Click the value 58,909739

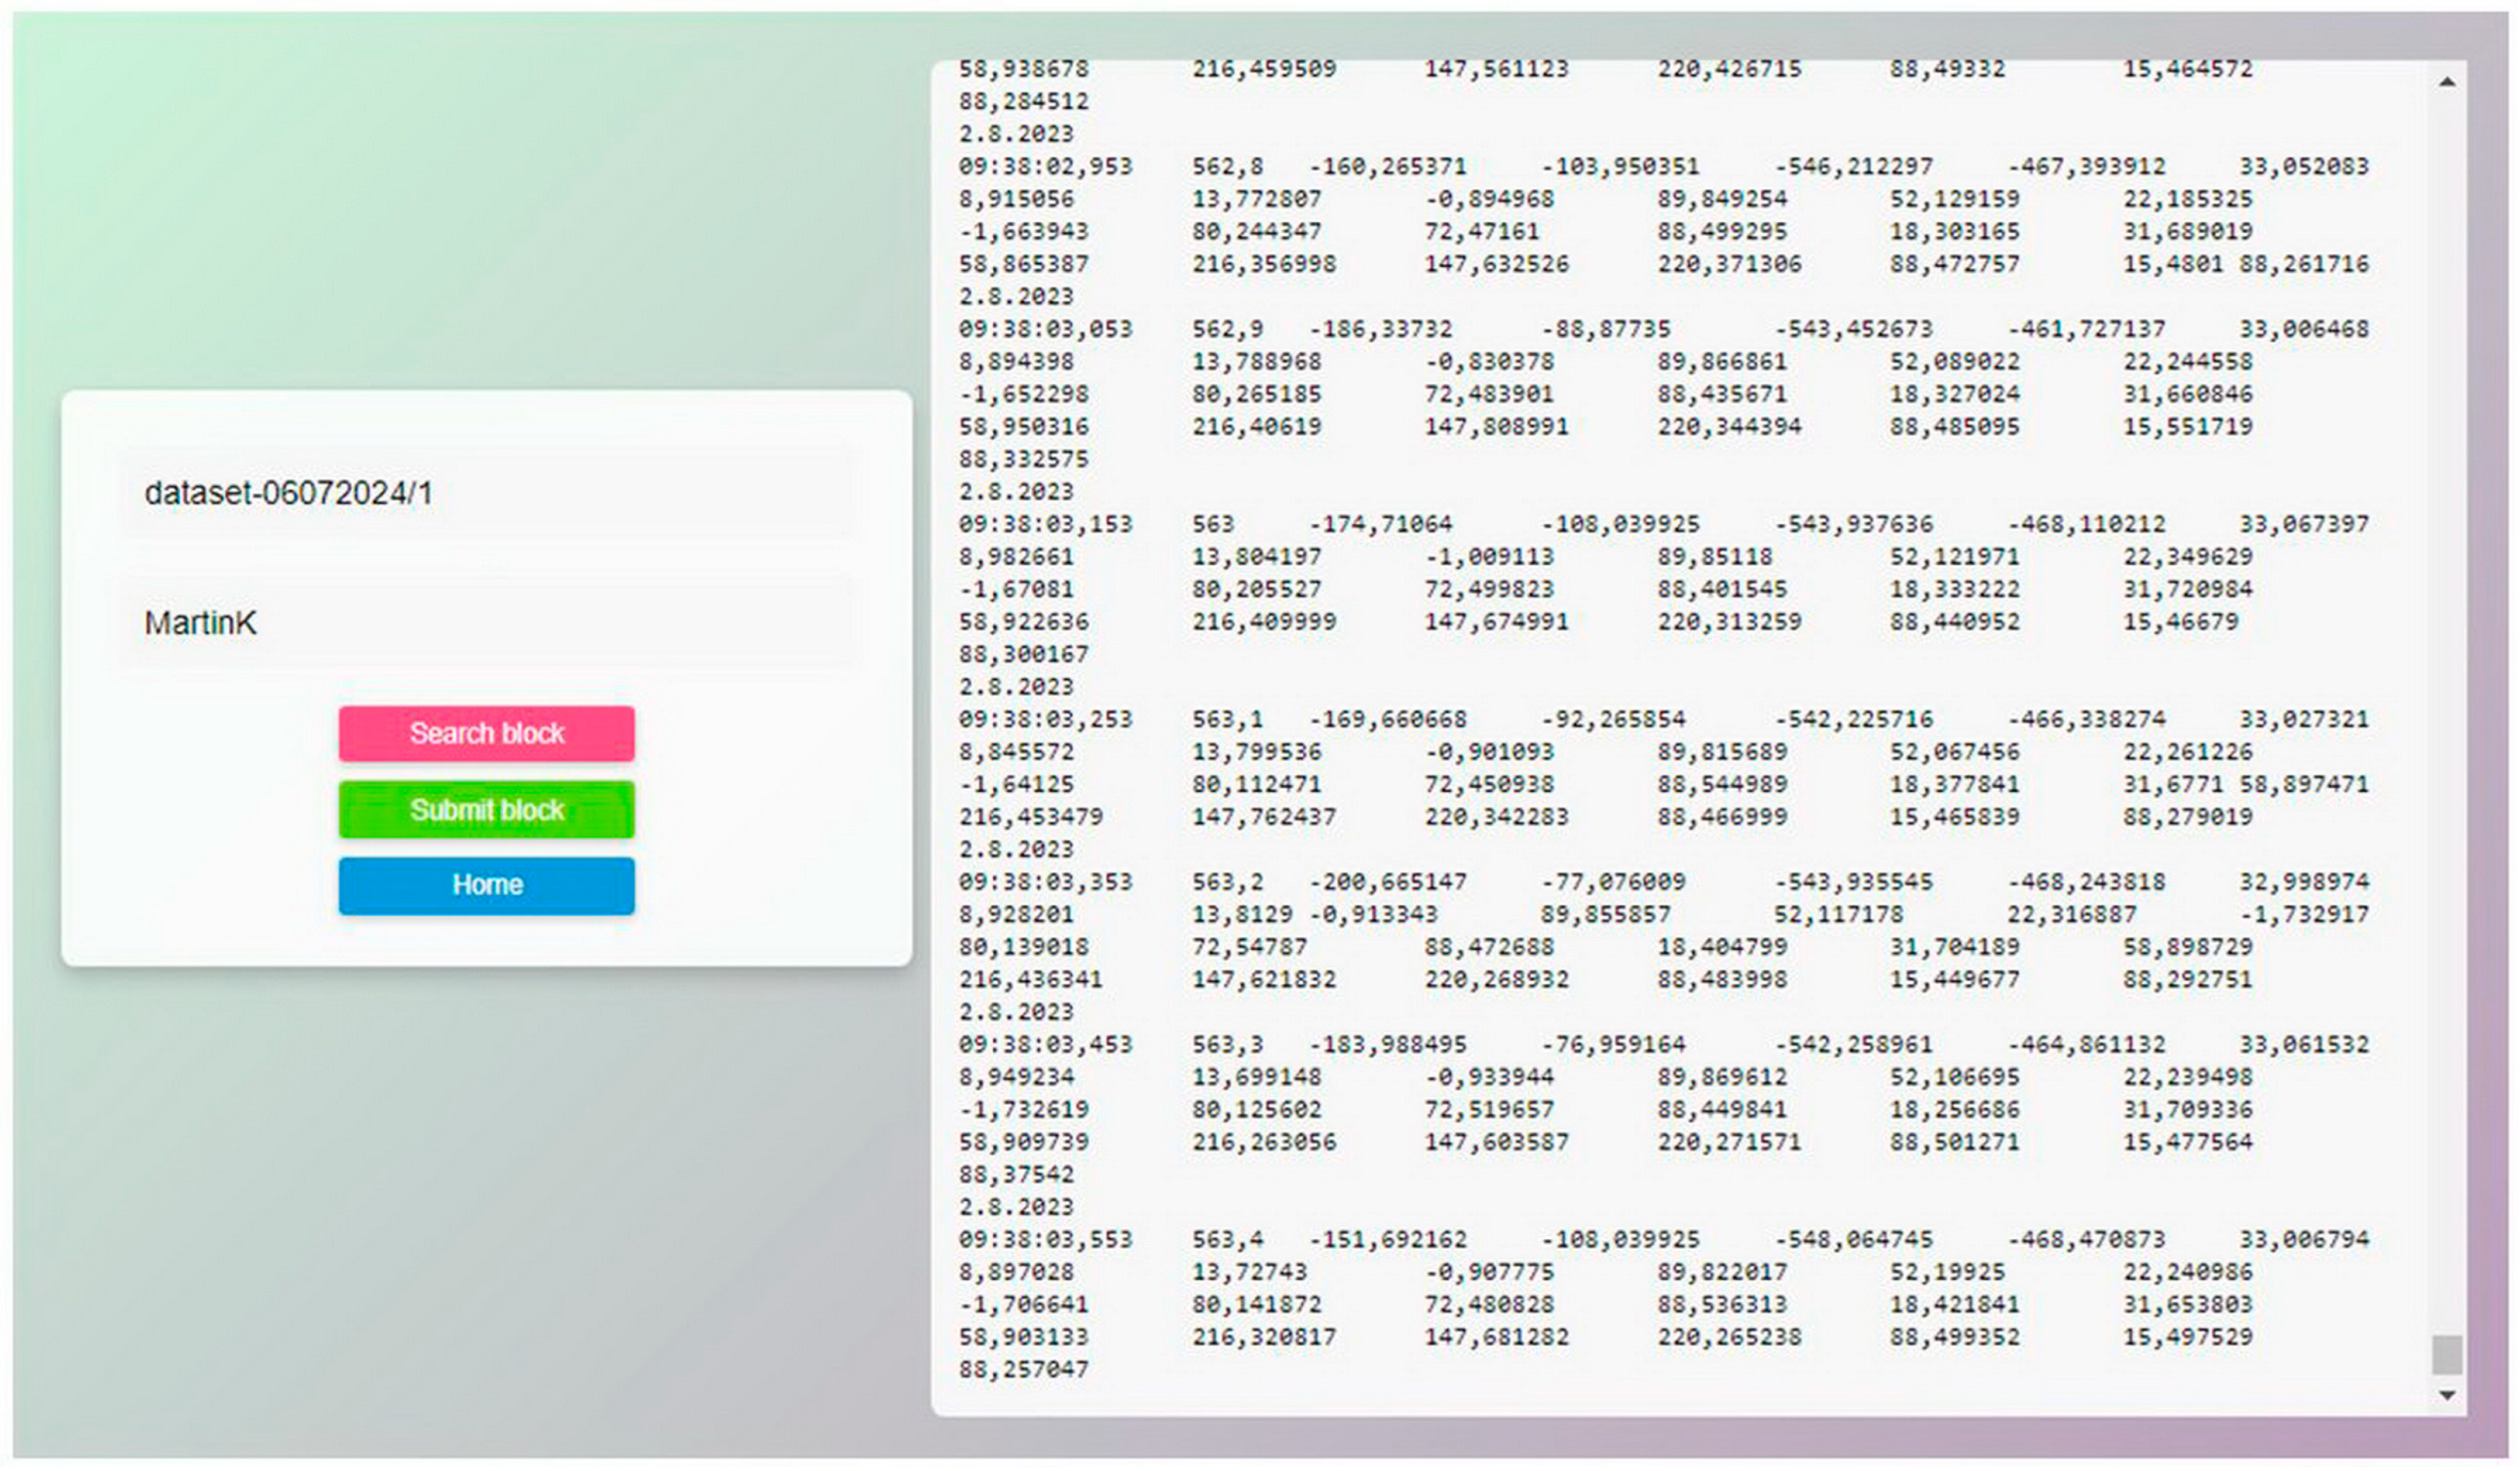click(1023, 1142)
